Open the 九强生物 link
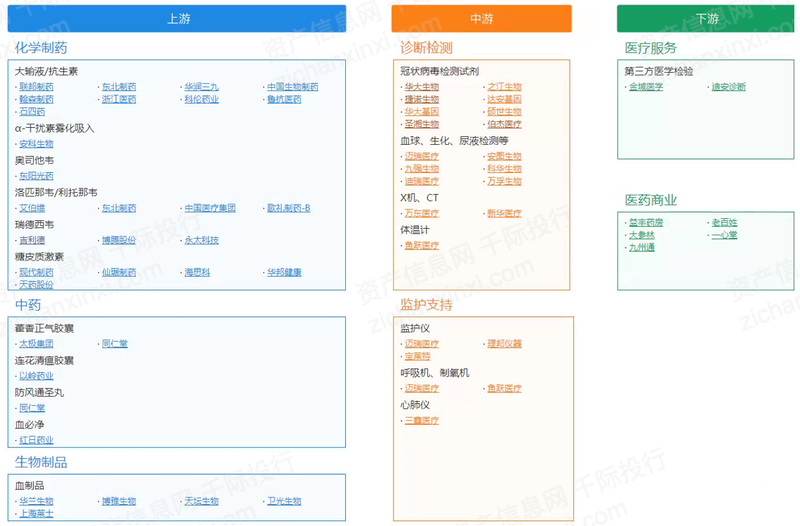The image size is (800, 526). click(x=422, y=169)
